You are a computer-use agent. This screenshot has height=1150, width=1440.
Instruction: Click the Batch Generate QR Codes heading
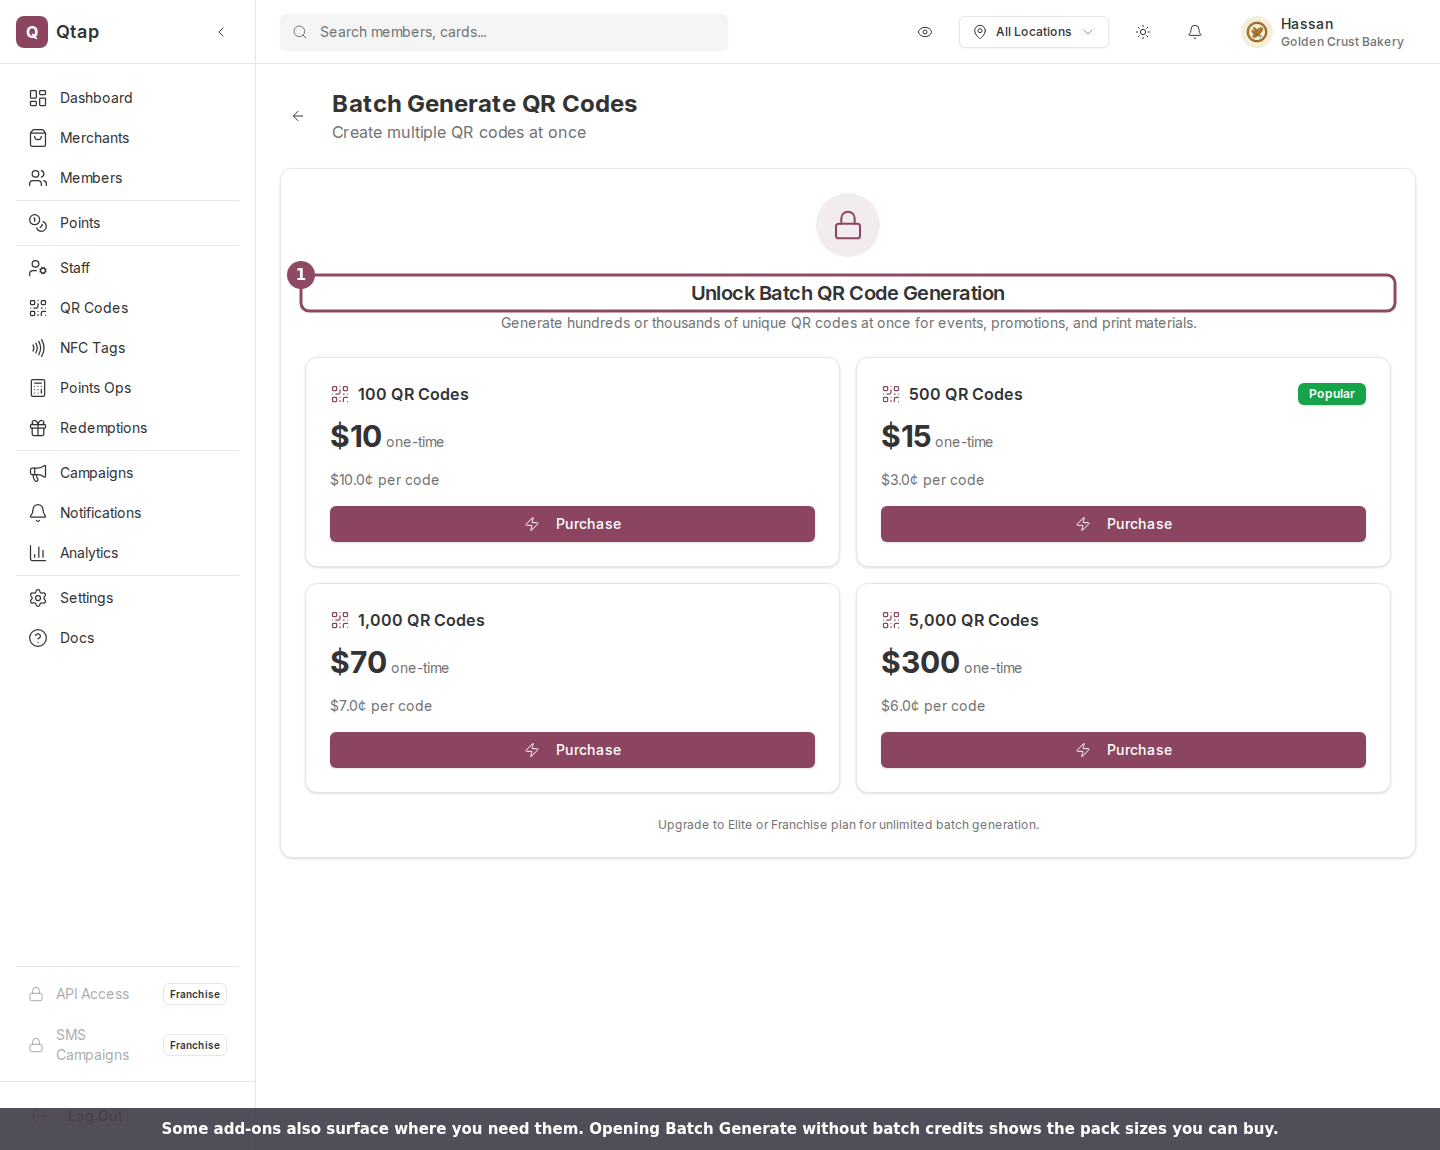(484, 104)
